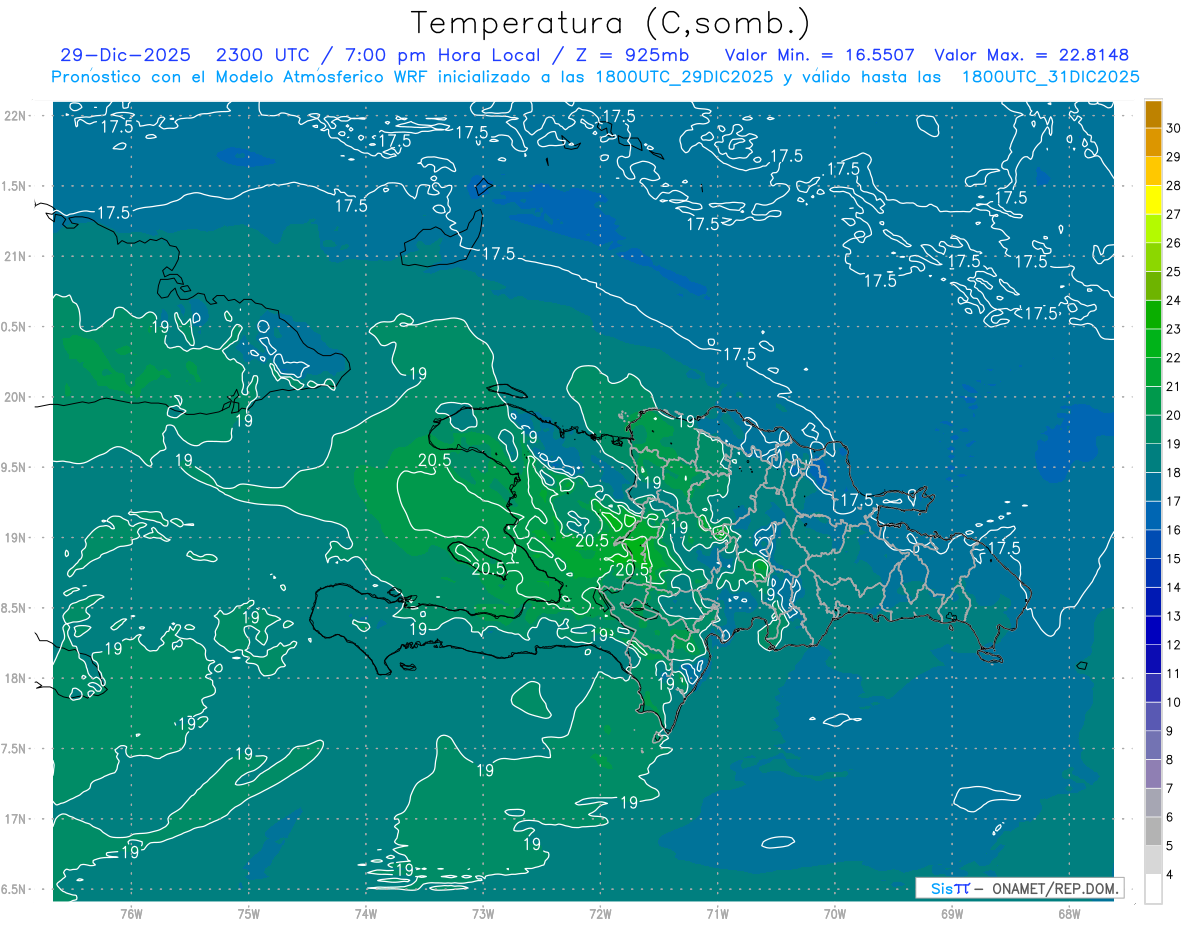This screenshot has height=927, width=1200.
Task: Click the "Valor Max. = 22.8148" readout
Action: [x=1031, y=55]
